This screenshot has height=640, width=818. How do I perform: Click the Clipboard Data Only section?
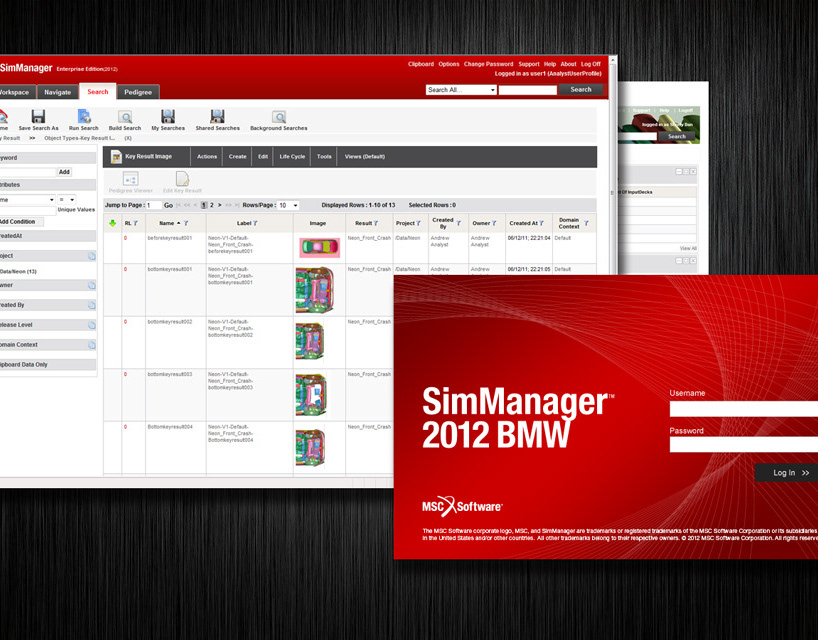pyautogui.click(x=47, y=365)
